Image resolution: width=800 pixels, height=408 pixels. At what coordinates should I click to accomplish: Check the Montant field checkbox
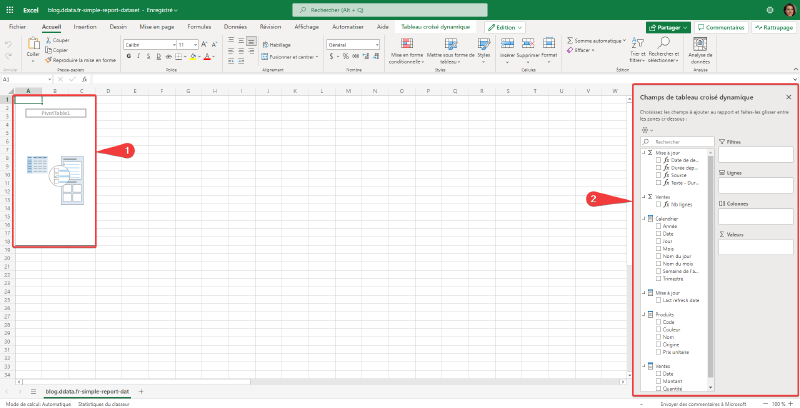click(x=659, y=381)
